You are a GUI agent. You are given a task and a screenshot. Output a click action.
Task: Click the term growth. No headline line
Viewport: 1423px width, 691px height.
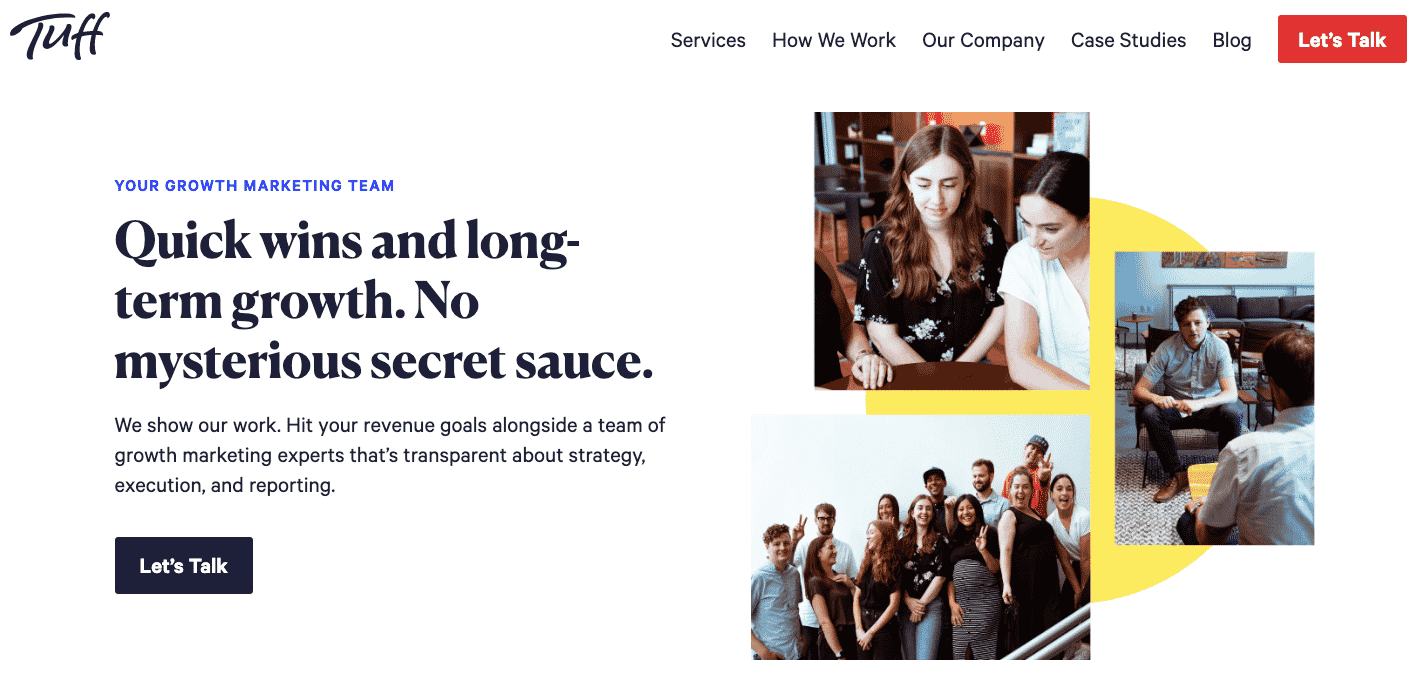[297, 302]
